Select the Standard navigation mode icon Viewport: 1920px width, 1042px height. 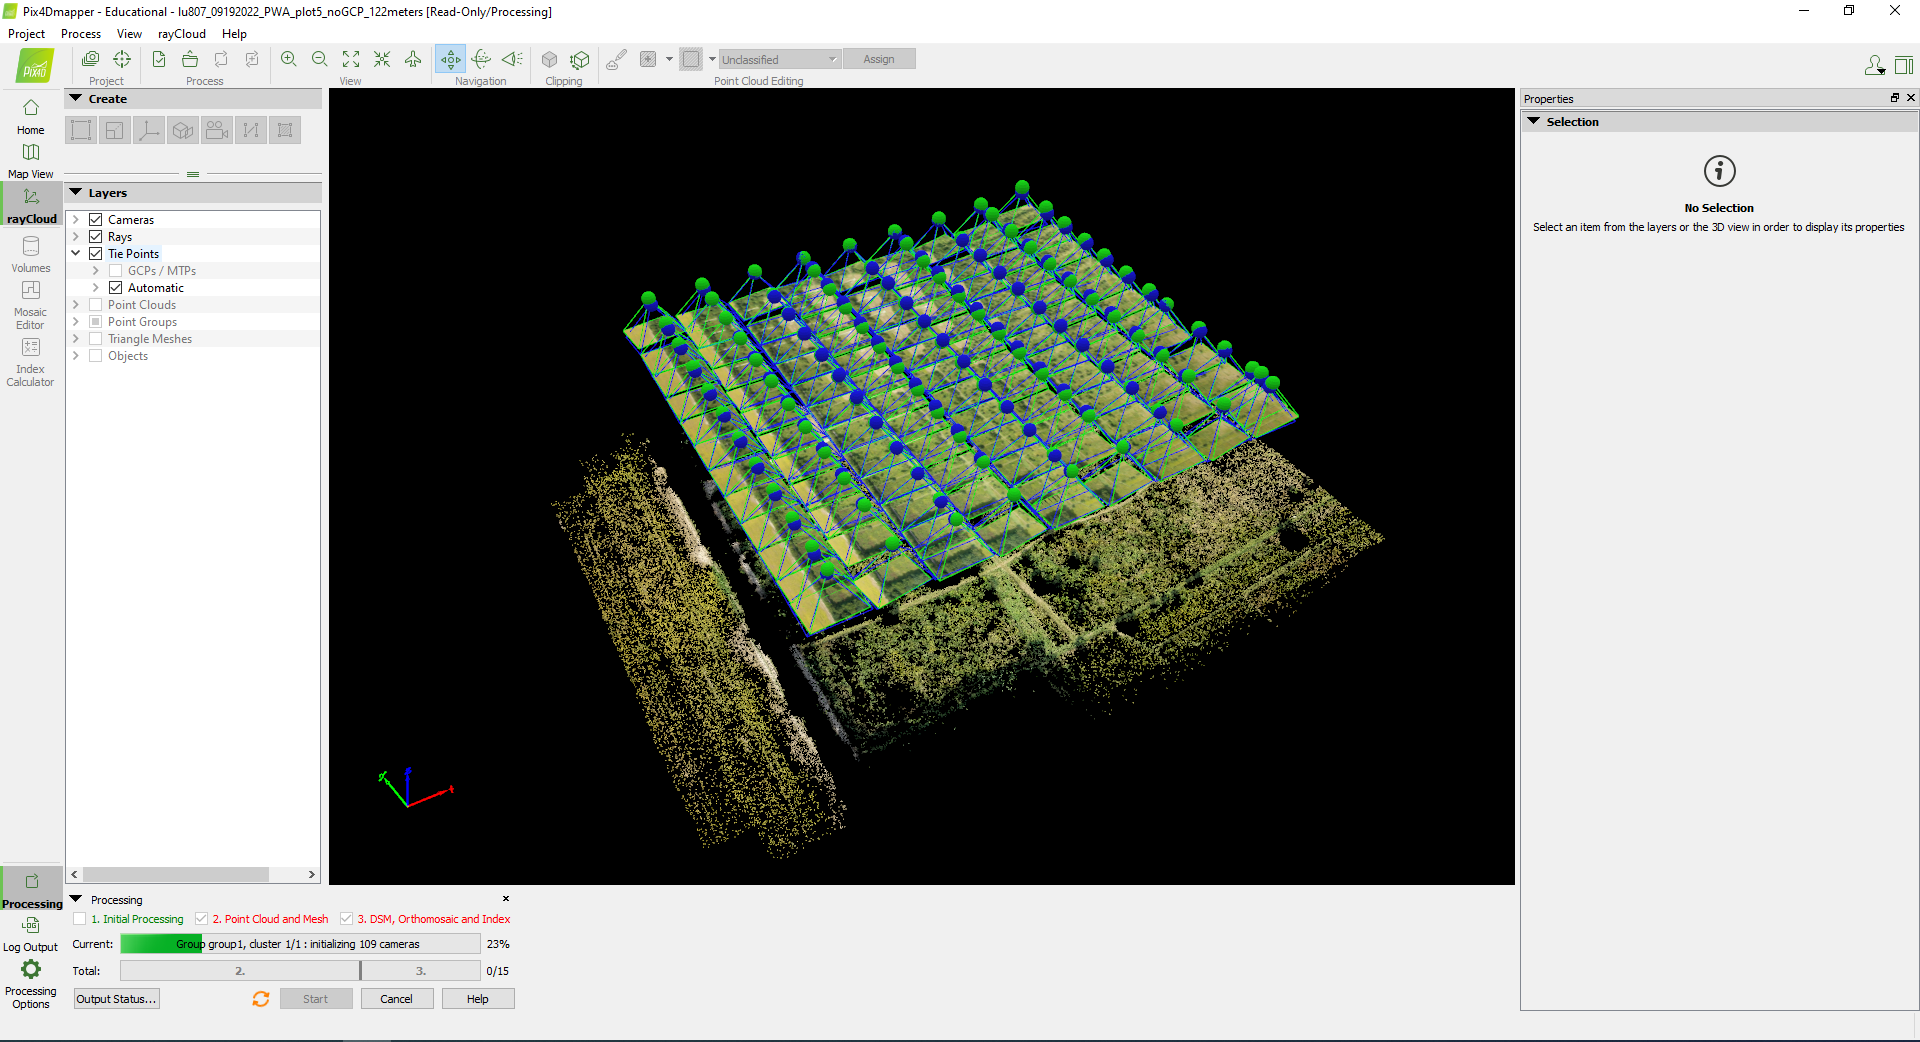451,59
